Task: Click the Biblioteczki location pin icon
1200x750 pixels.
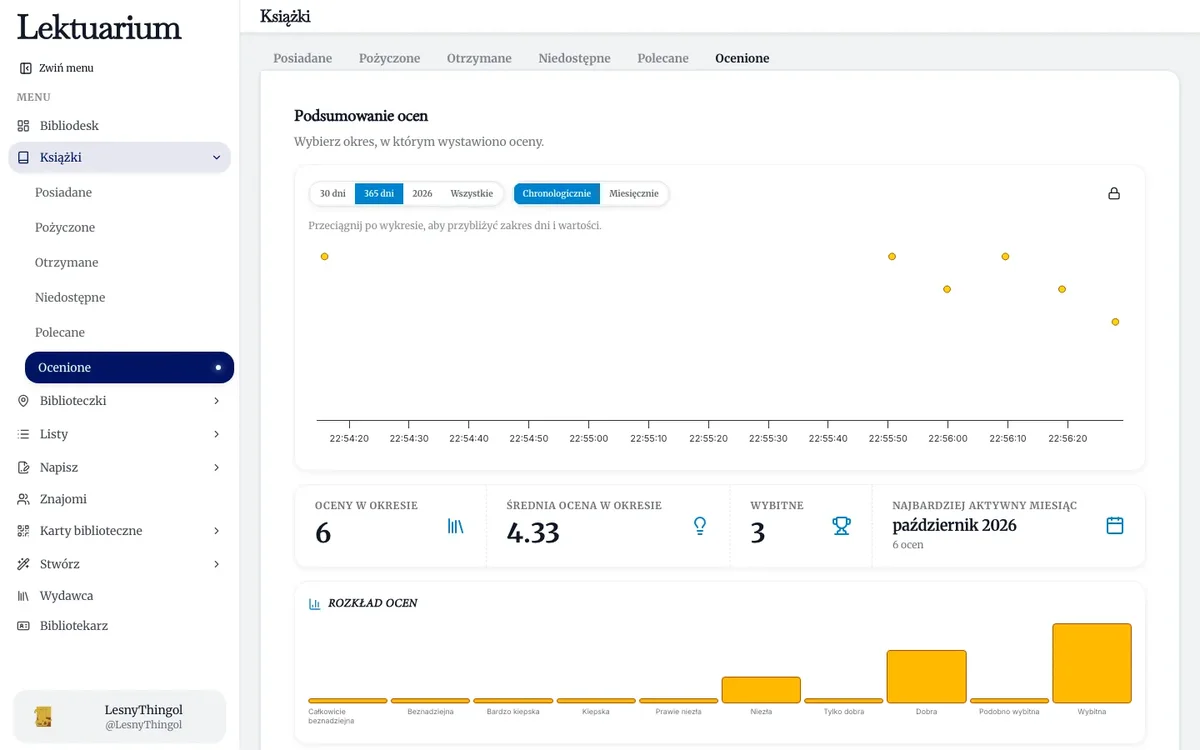Action: 24,401
